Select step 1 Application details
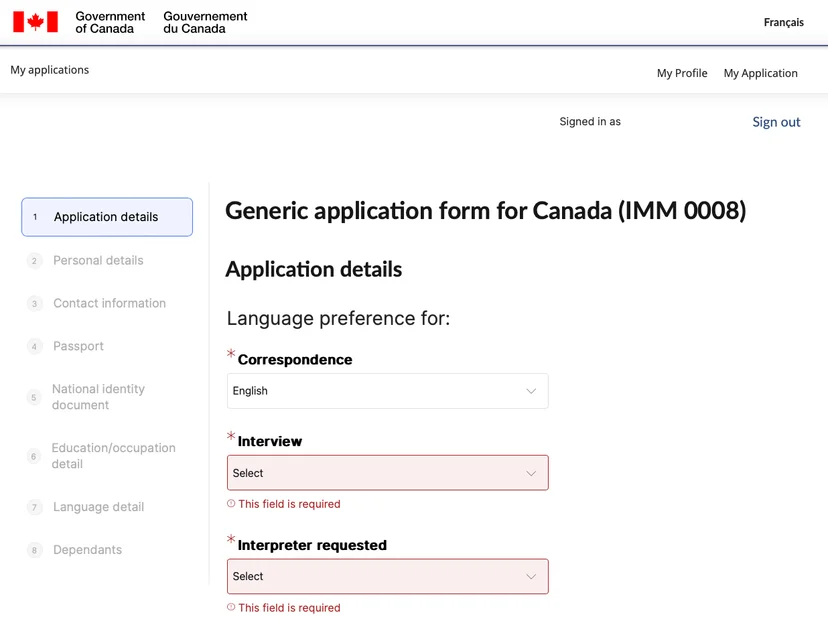Image resolution: width=828 pixels, height=621 pixels. click(x=107, y=217)
